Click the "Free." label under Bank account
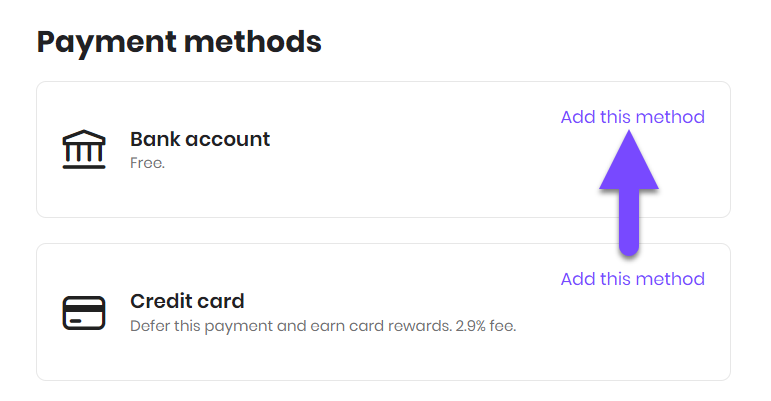 pyautogui.click(x=147, y=163)
